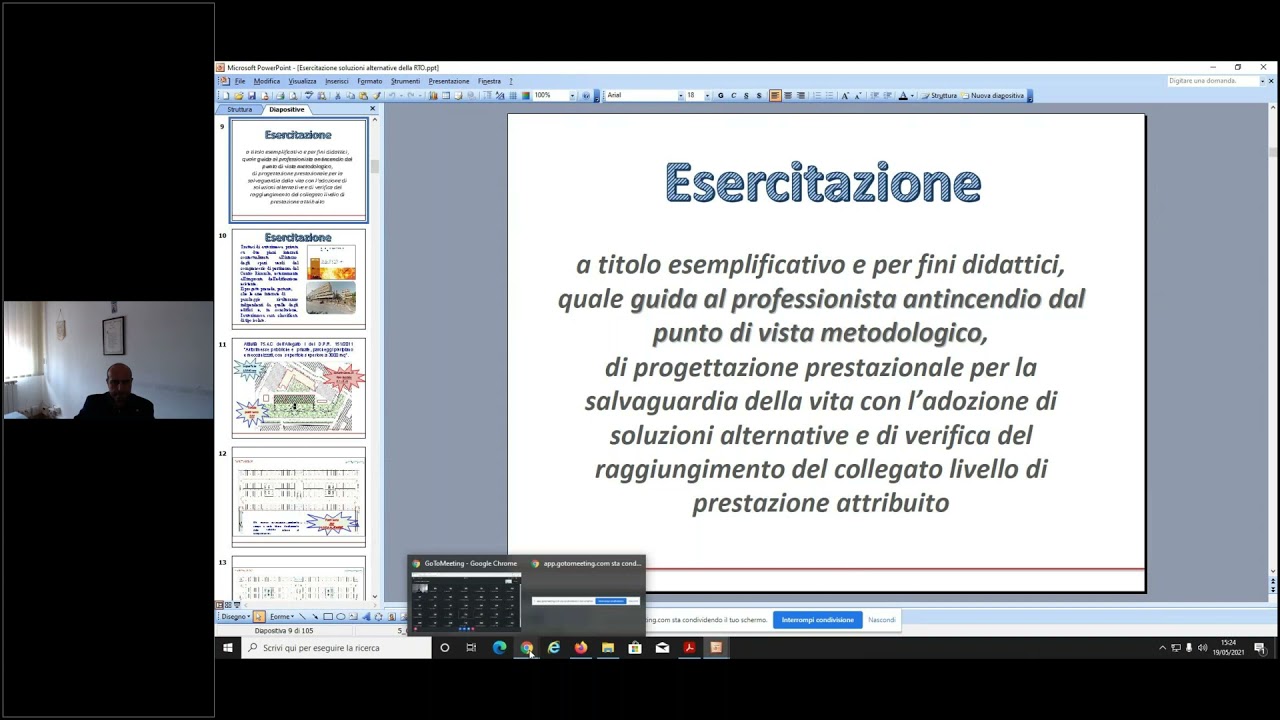
Task: Select the Oval drawing tool
Action: (x=341, y=616)
